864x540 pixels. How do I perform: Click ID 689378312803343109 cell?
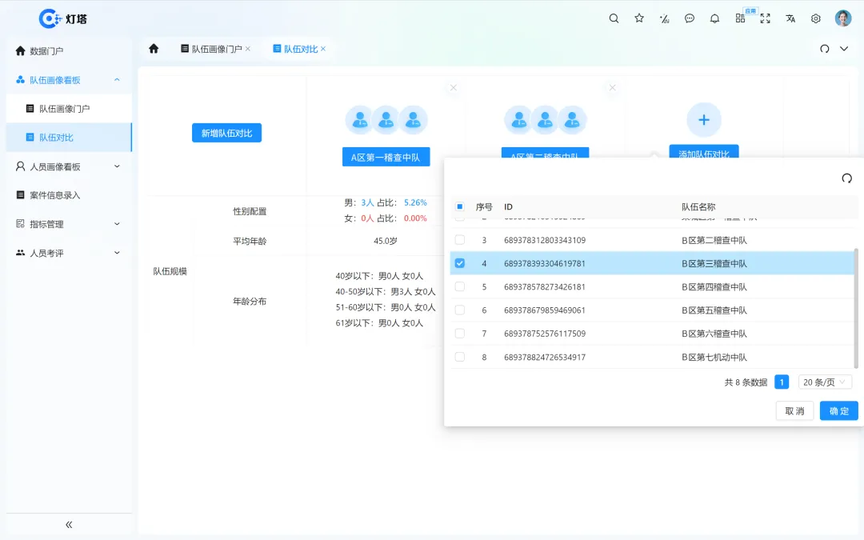point(544,240)
